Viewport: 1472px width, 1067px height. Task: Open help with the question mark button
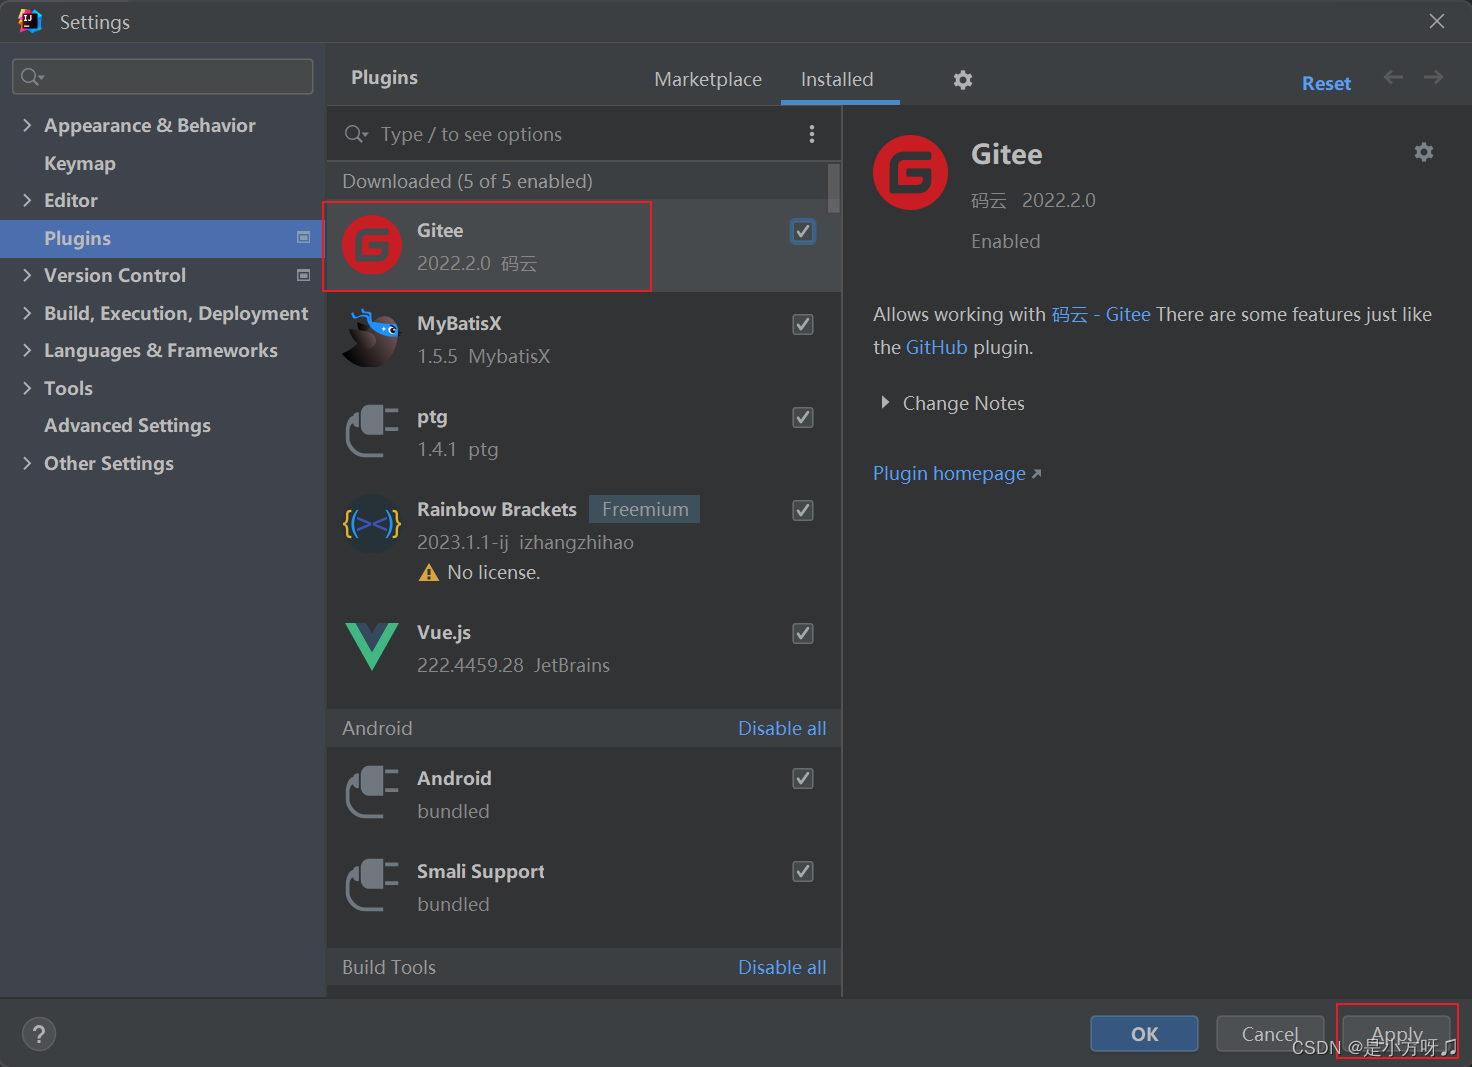coord(39,1034)
